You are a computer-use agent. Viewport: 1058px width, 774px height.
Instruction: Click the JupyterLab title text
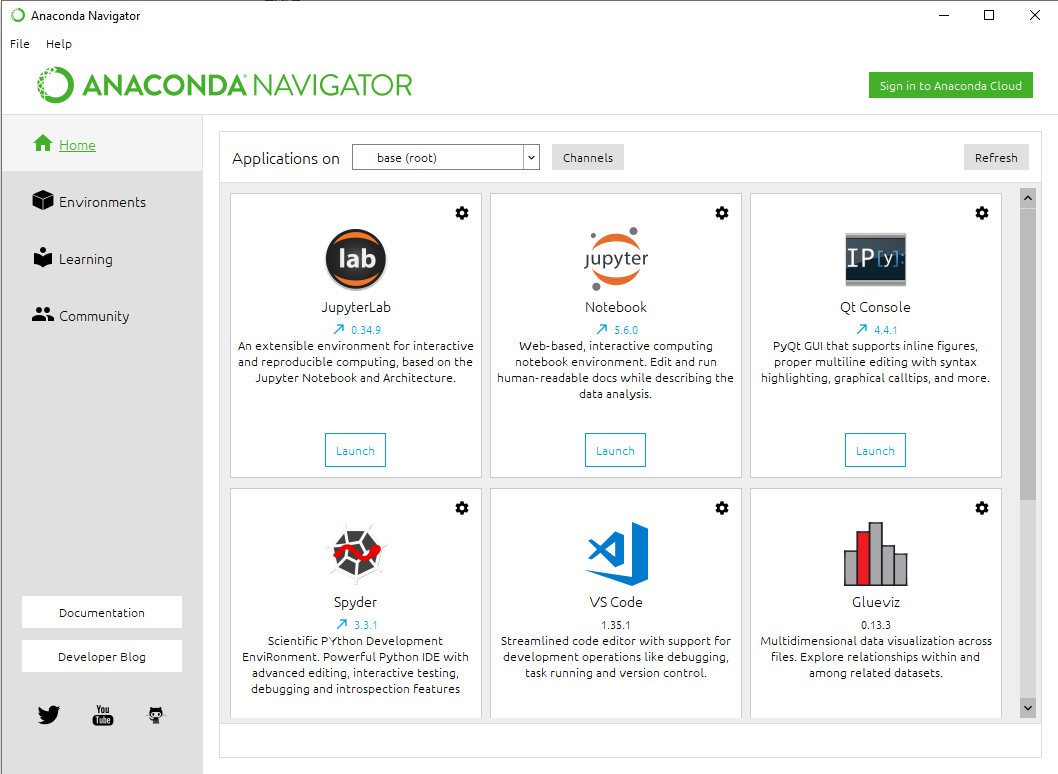[x=356, y=307]
